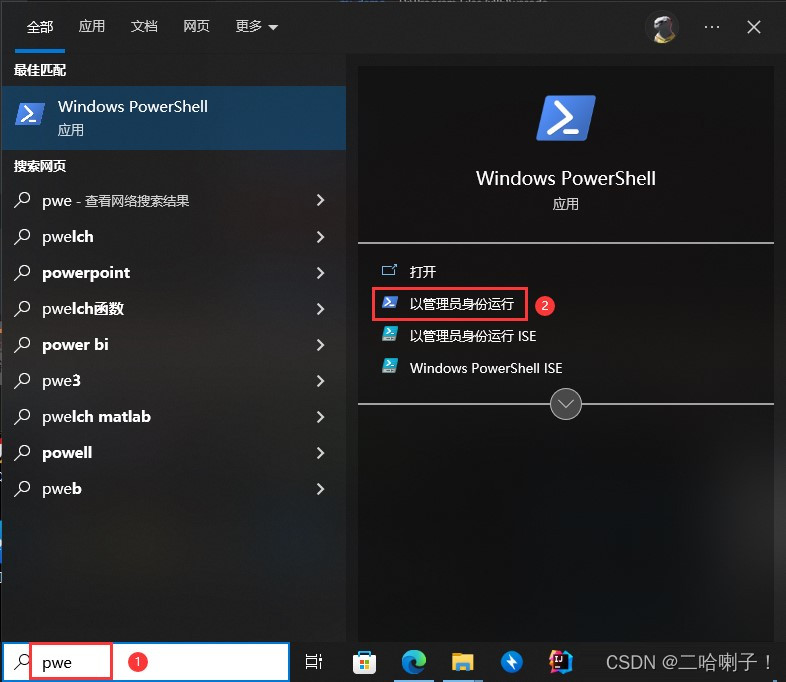
Task: Click the Open (打开) action
Action: [x=423, y=272]
